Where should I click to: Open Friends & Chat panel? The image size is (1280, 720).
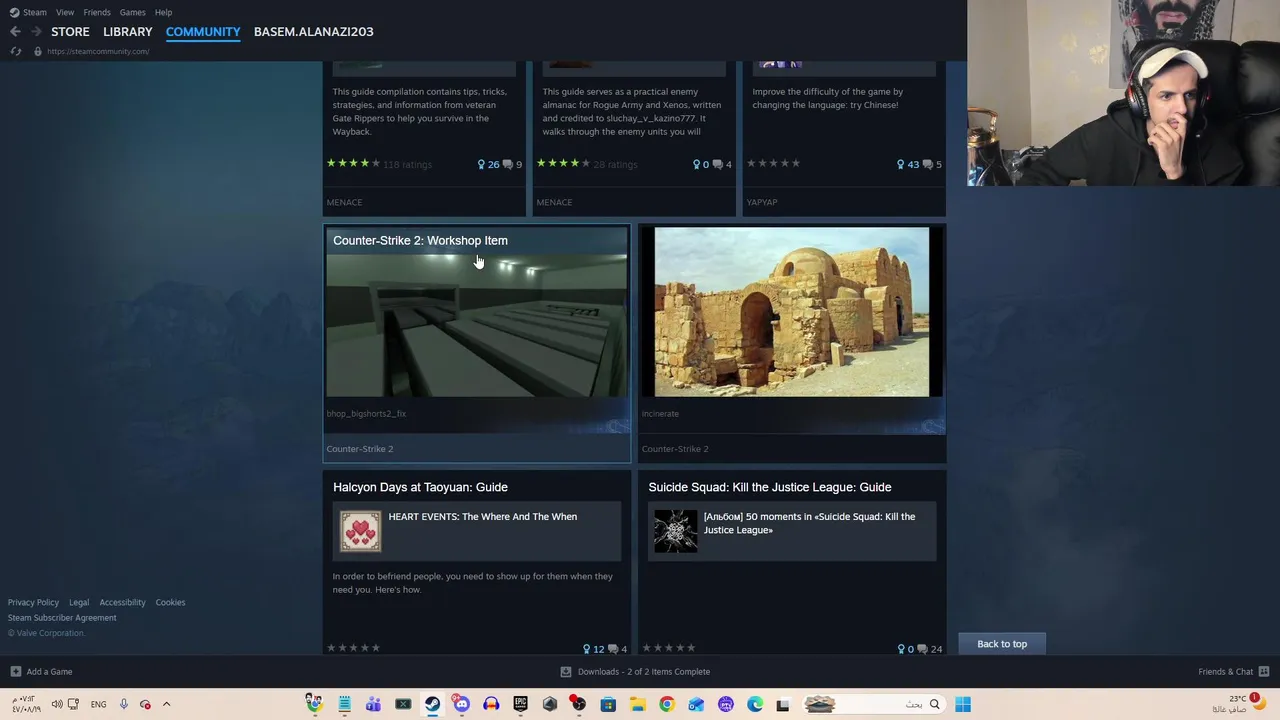[x=1234, y=672]
